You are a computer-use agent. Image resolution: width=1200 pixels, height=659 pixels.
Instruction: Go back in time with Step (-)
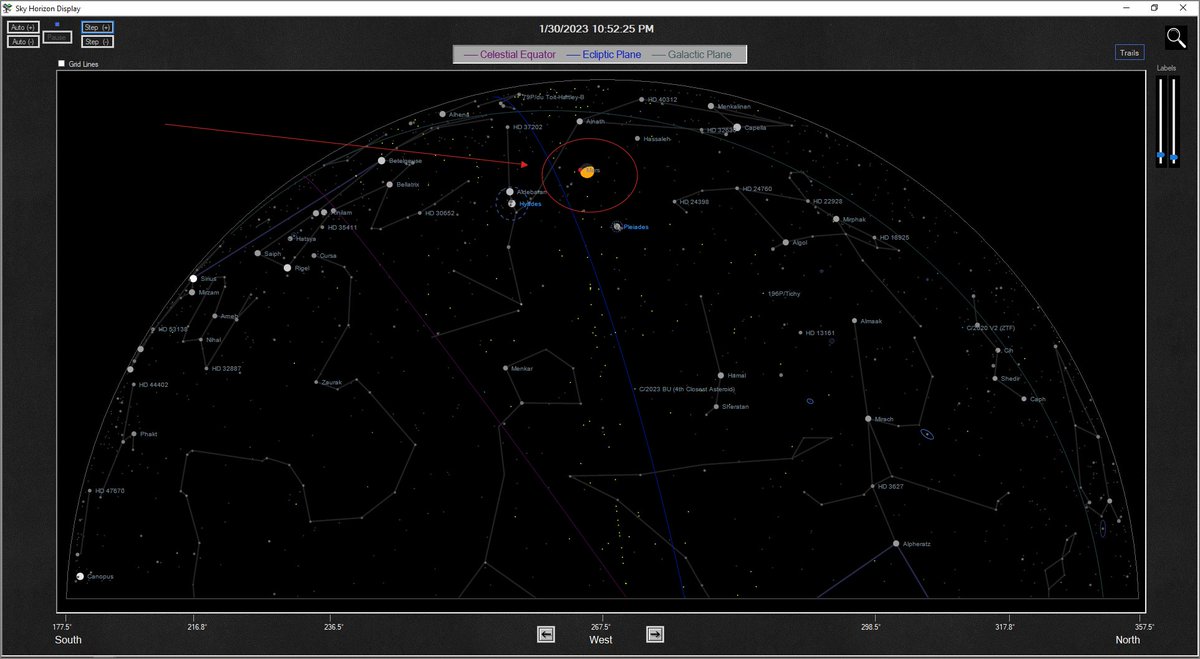pos(97,42)
